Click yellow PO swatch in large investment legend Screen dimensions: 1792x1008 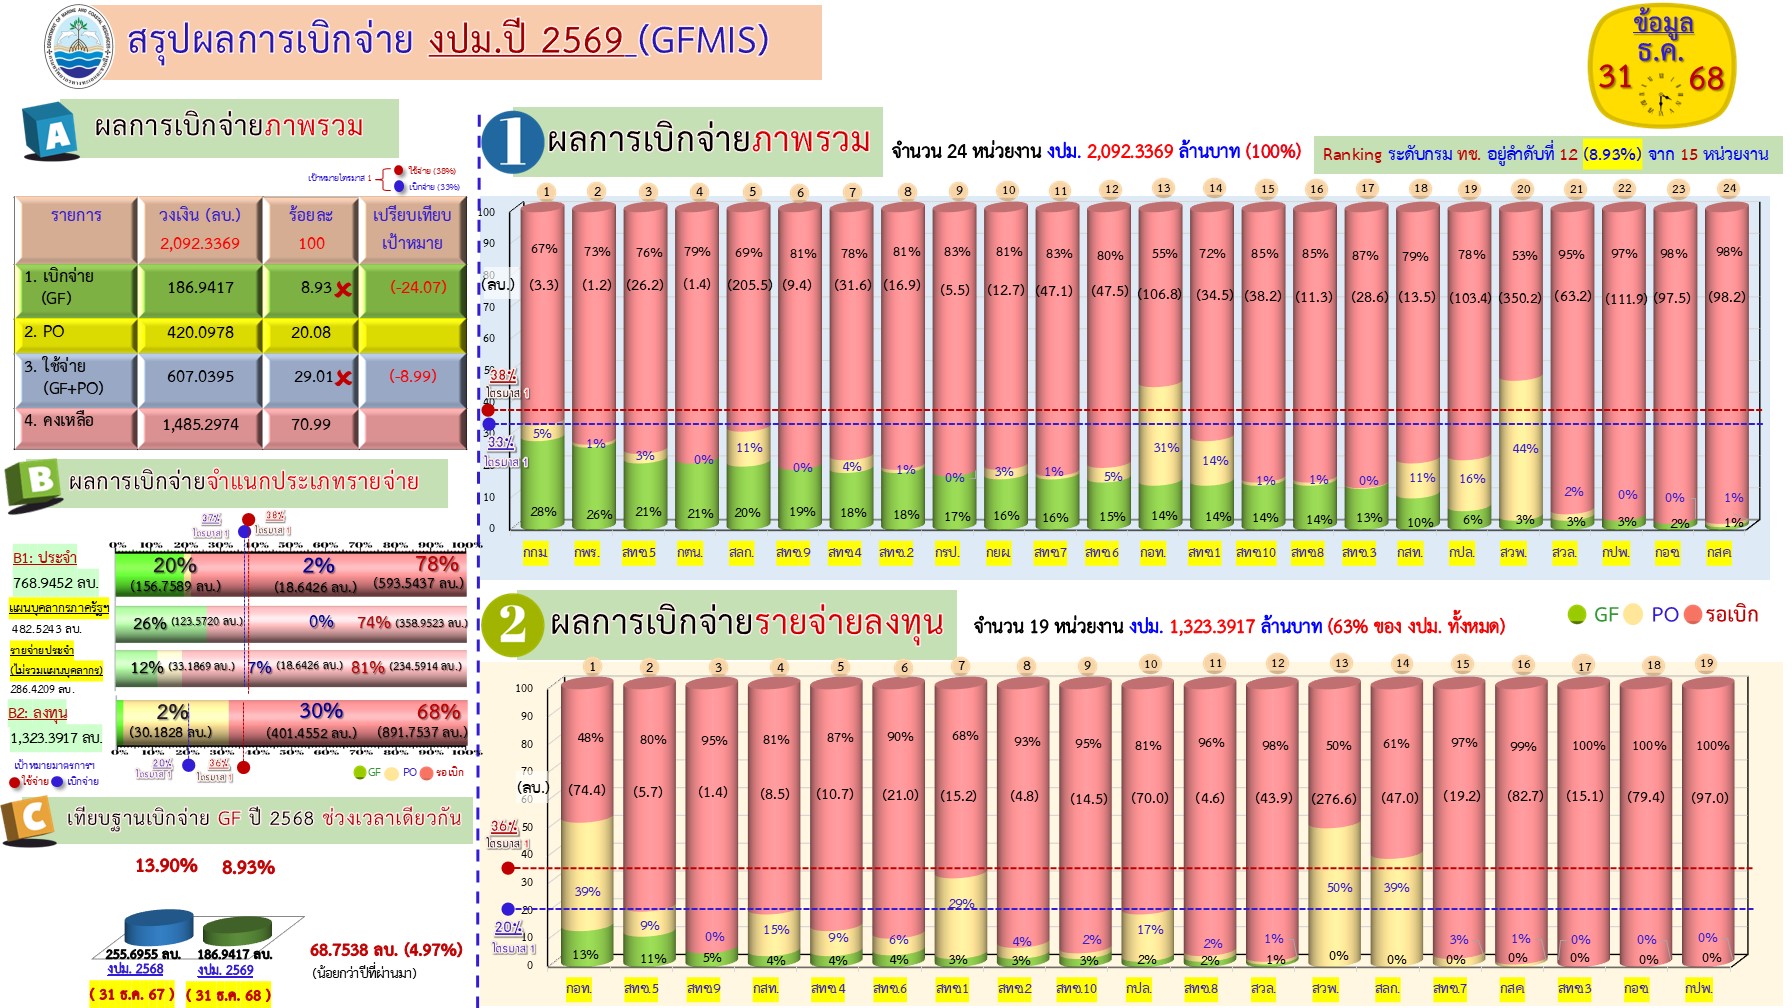(1633, 614)
